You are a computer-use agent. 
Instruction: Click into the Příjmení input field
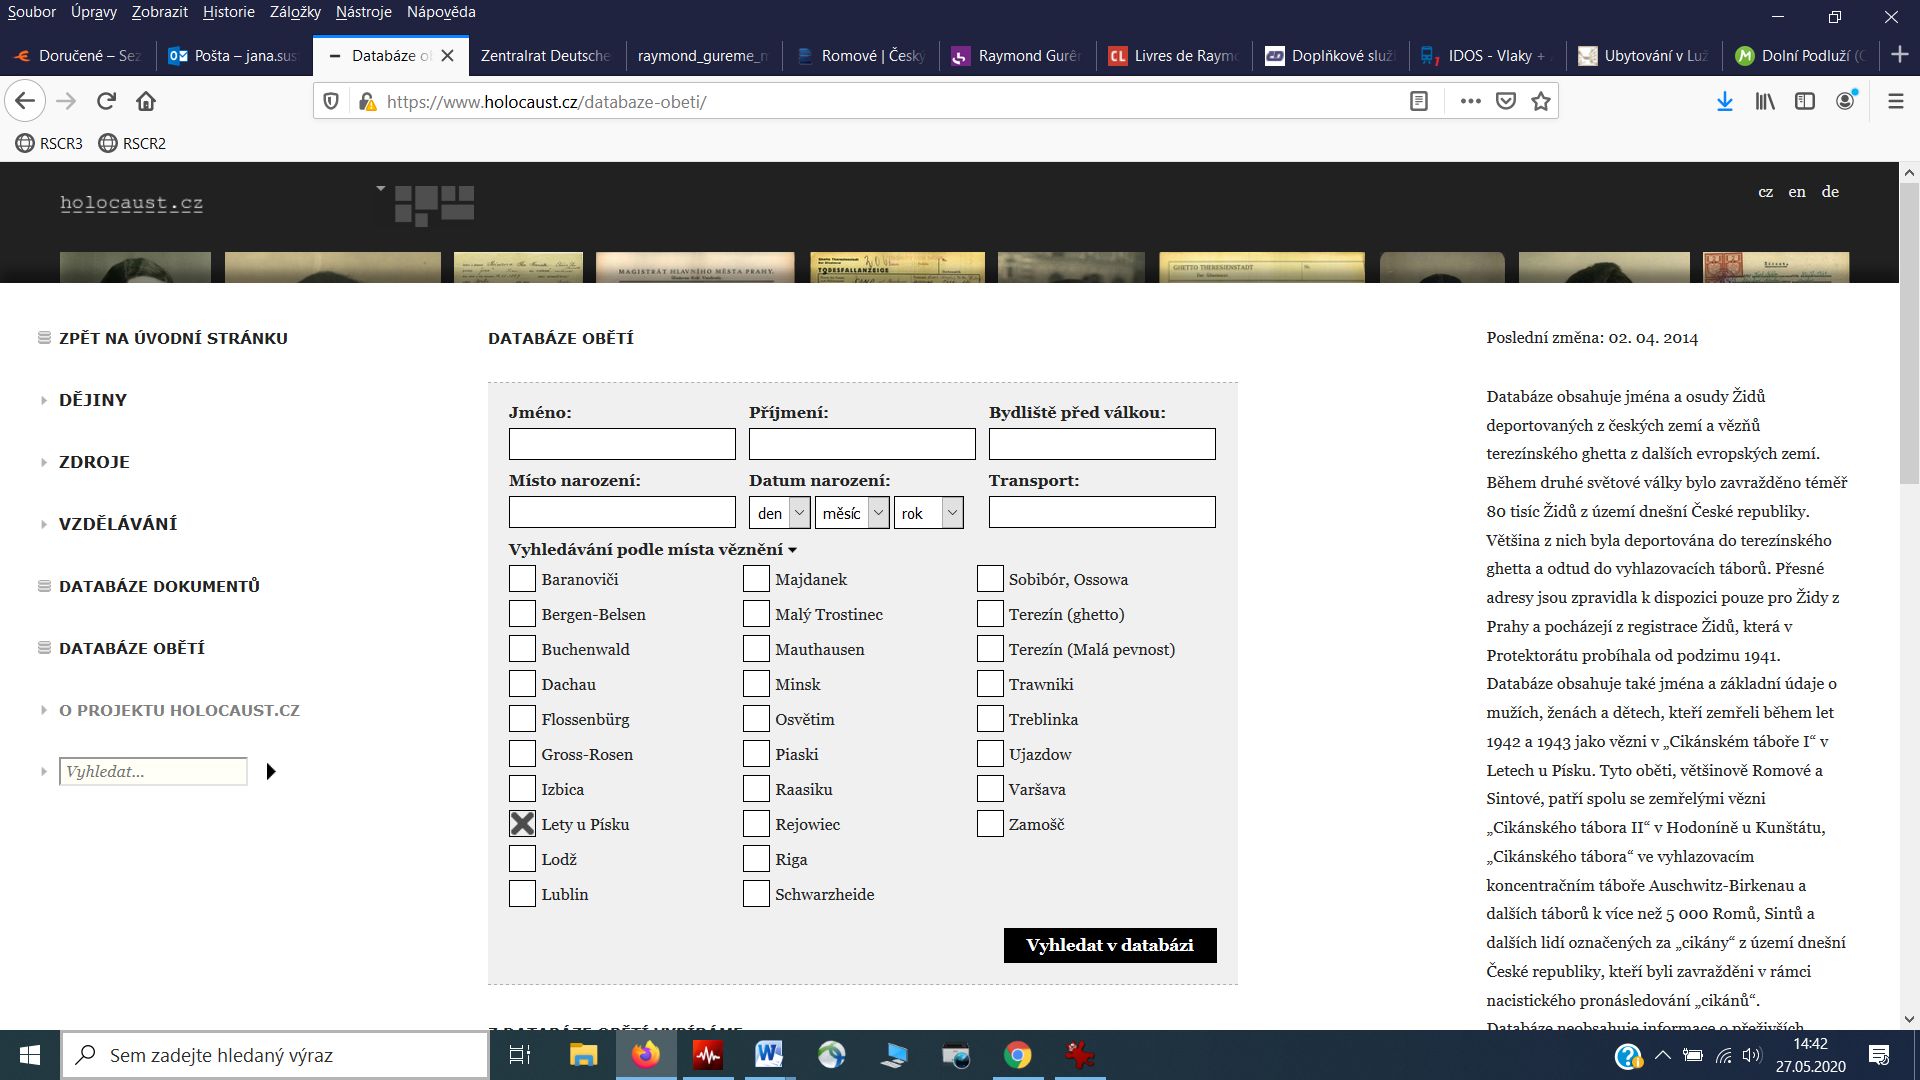tap(861, 444)
